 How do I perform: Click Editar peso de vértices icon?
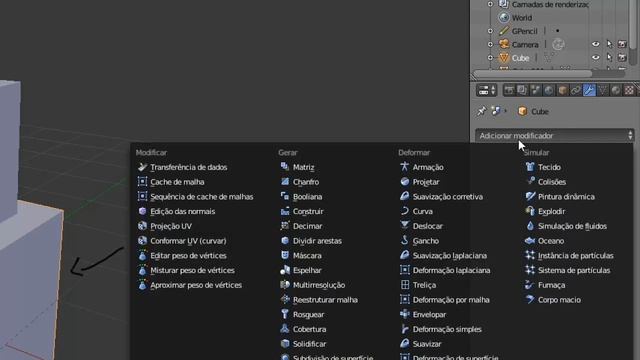142,256
